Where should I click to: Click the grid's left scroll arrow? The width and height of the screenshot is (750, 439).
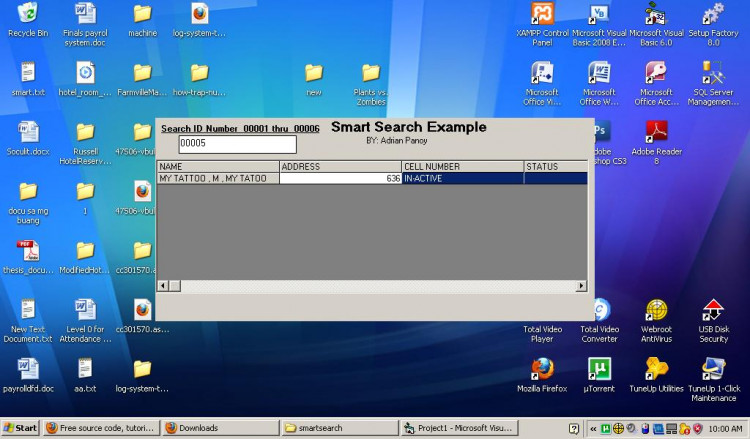click(163, 286)
